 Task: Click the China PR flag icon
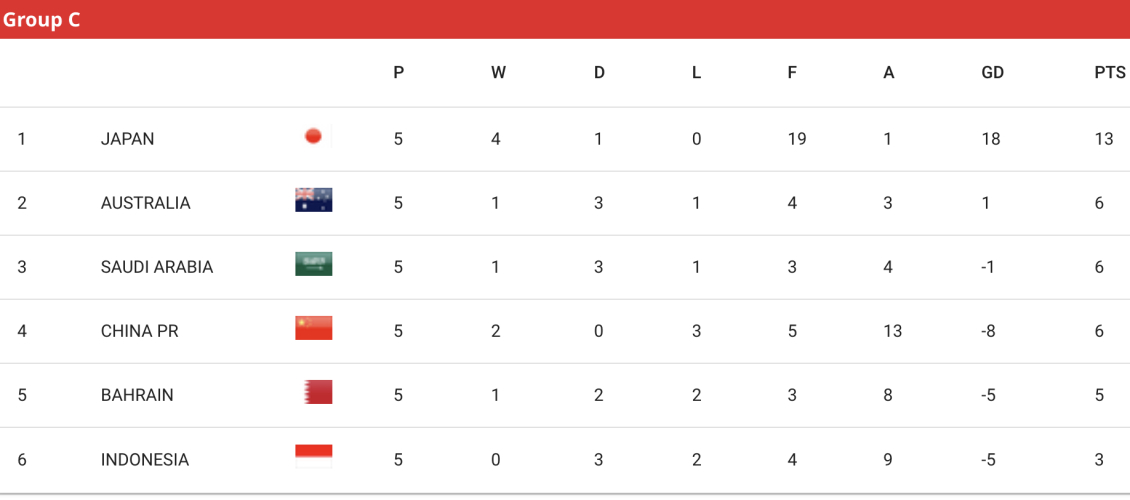point(313,328)
